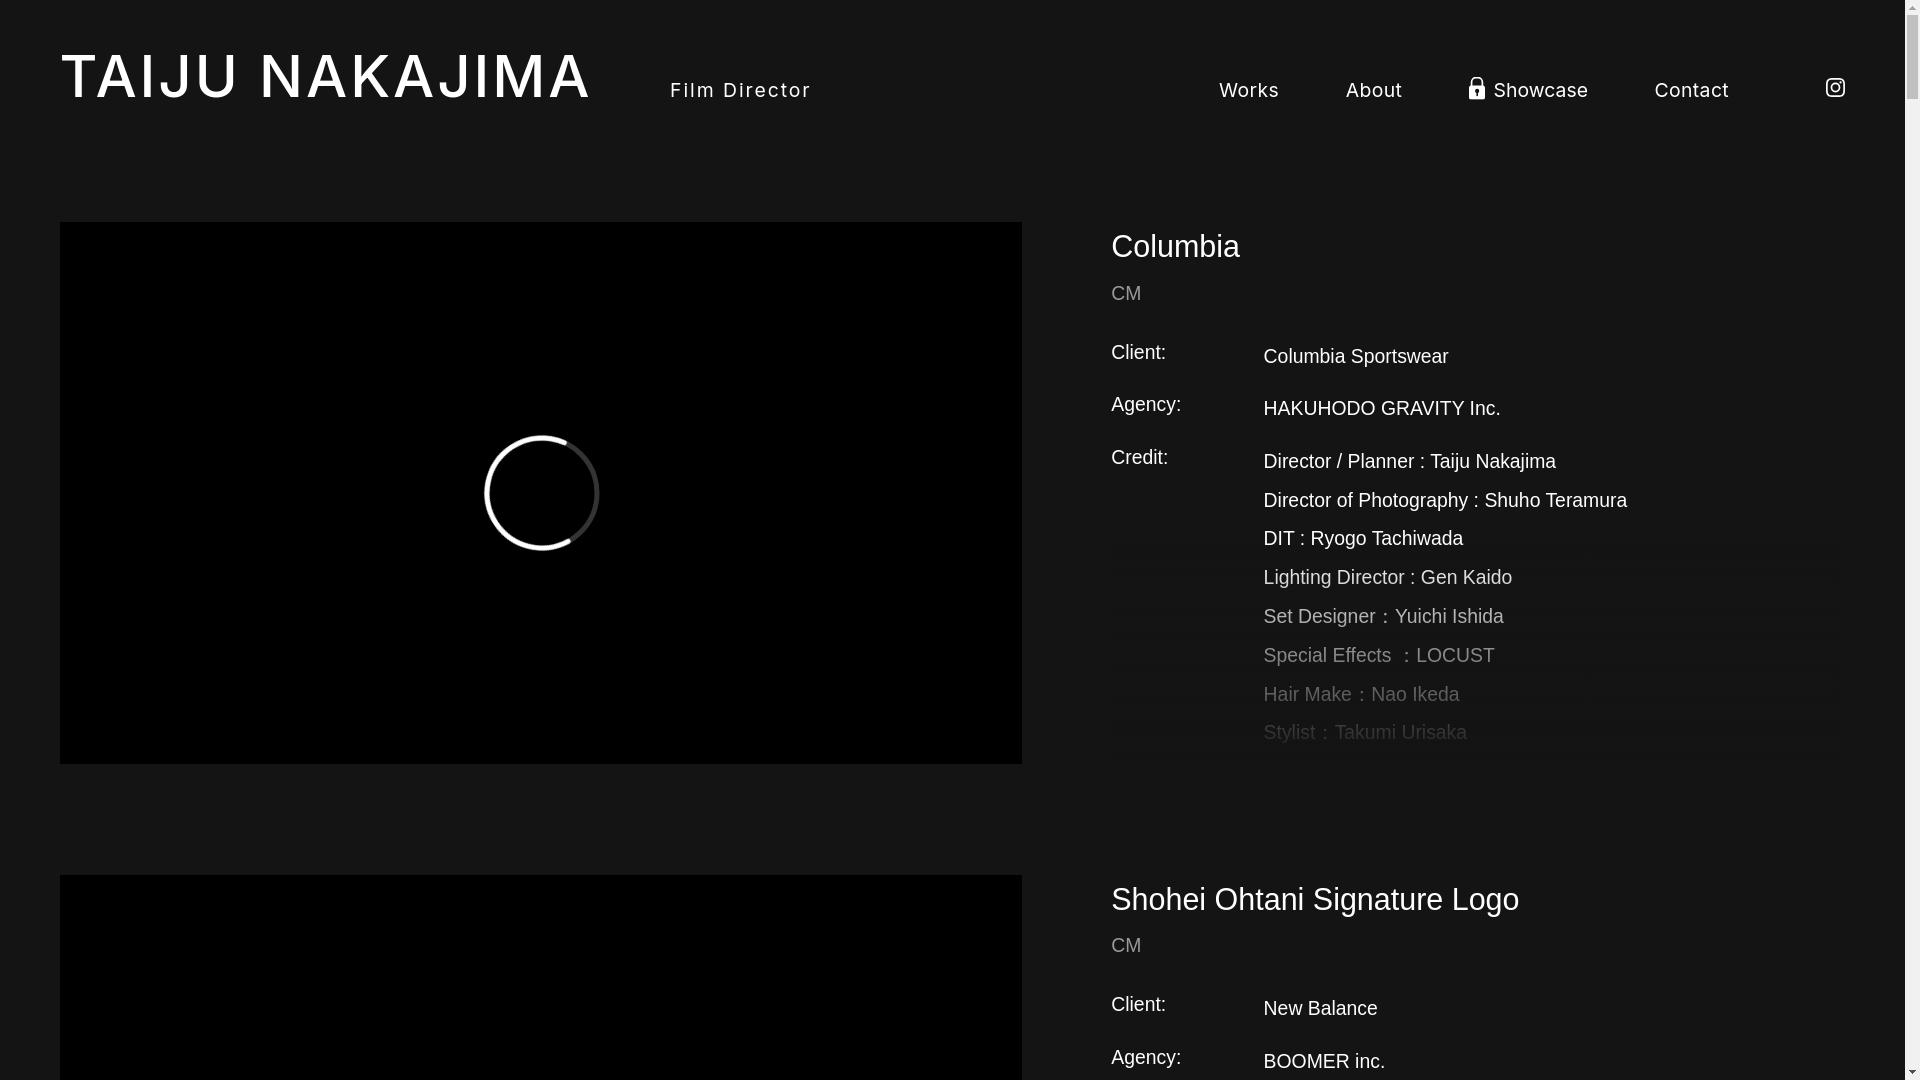Click Set Designer : Yuichi Ishida credit
Screen dimensions: 1920x1080
1383,616
